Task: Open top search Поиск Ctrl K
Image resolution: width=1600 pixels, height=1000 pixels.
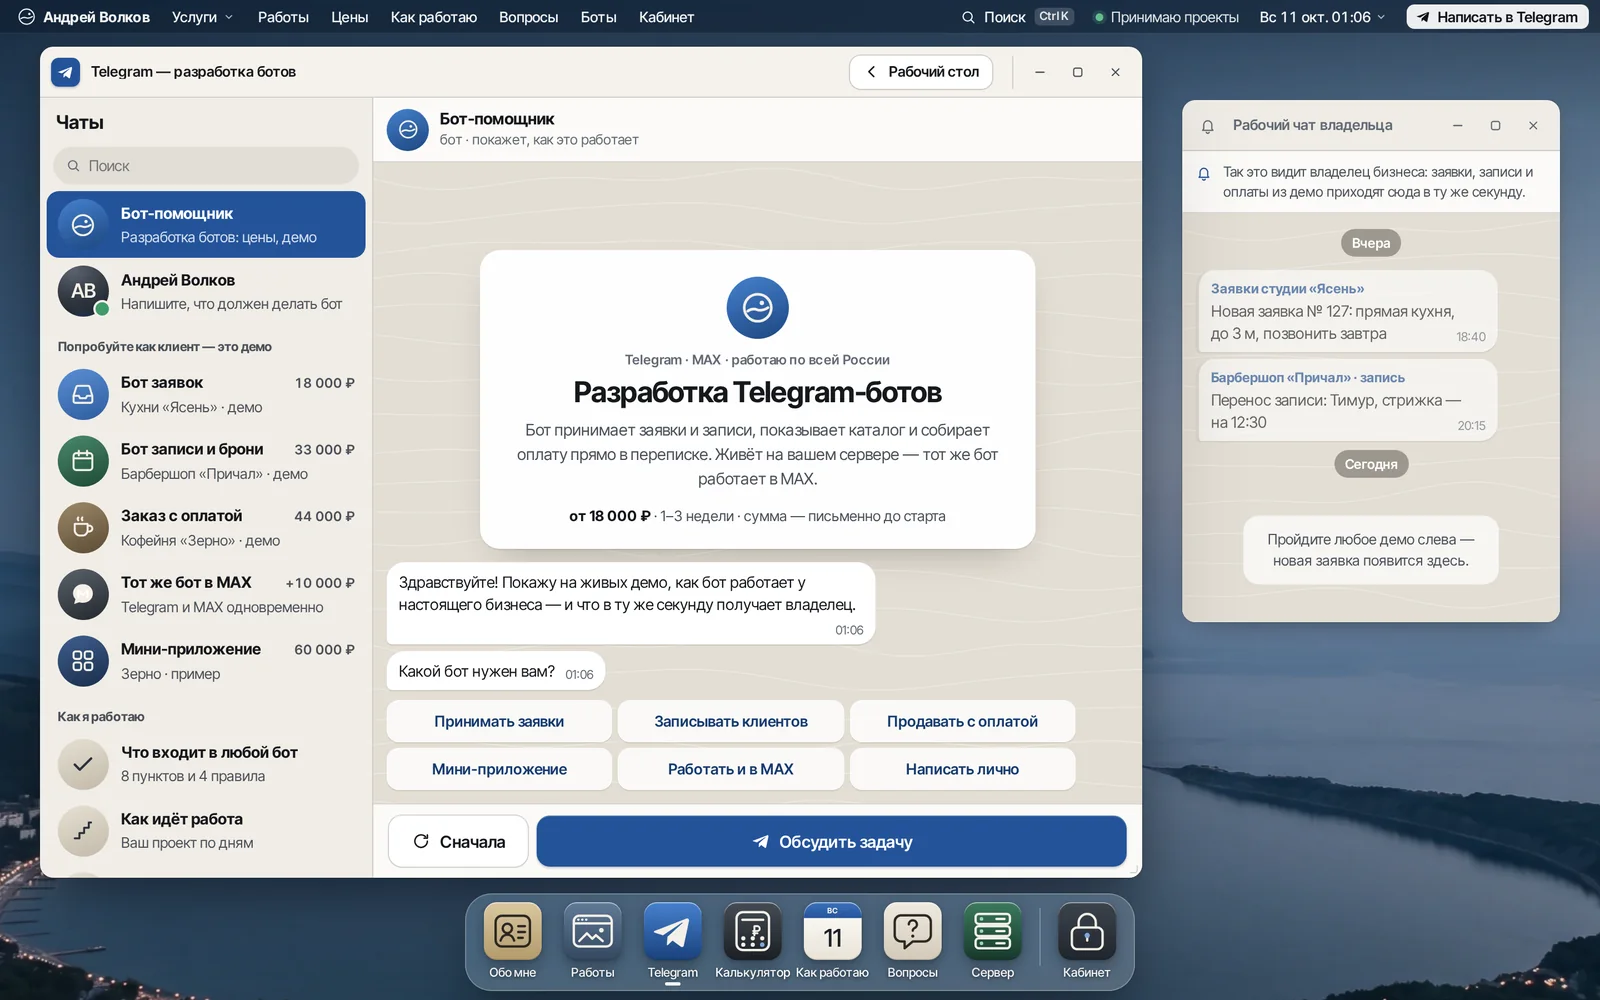Action: tap(1017, 17)
